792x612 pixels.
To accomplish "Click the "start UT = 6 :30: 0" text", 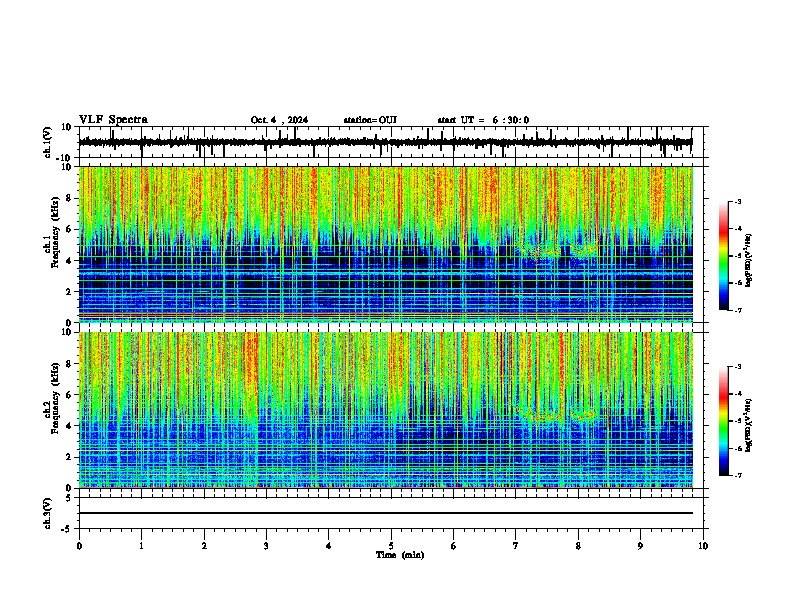I will click(x=483, y=120).
